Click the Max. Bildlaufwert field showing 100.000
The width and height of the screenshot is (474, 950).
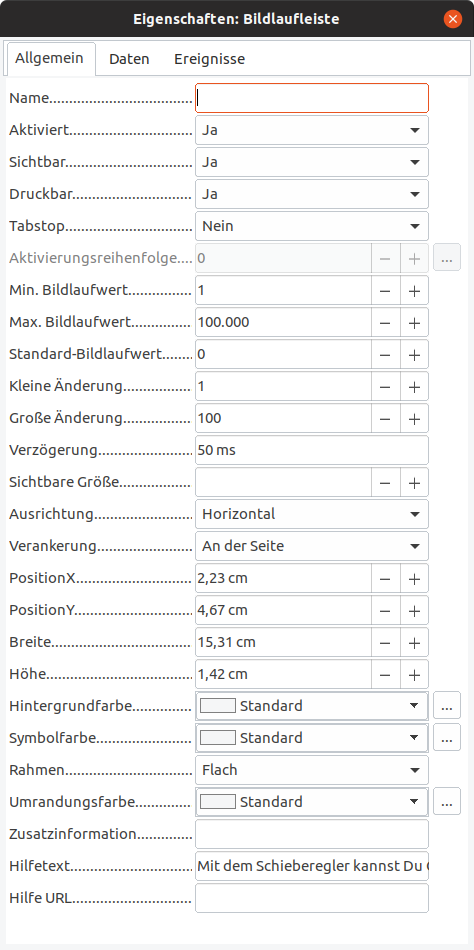tap(283, 322)
